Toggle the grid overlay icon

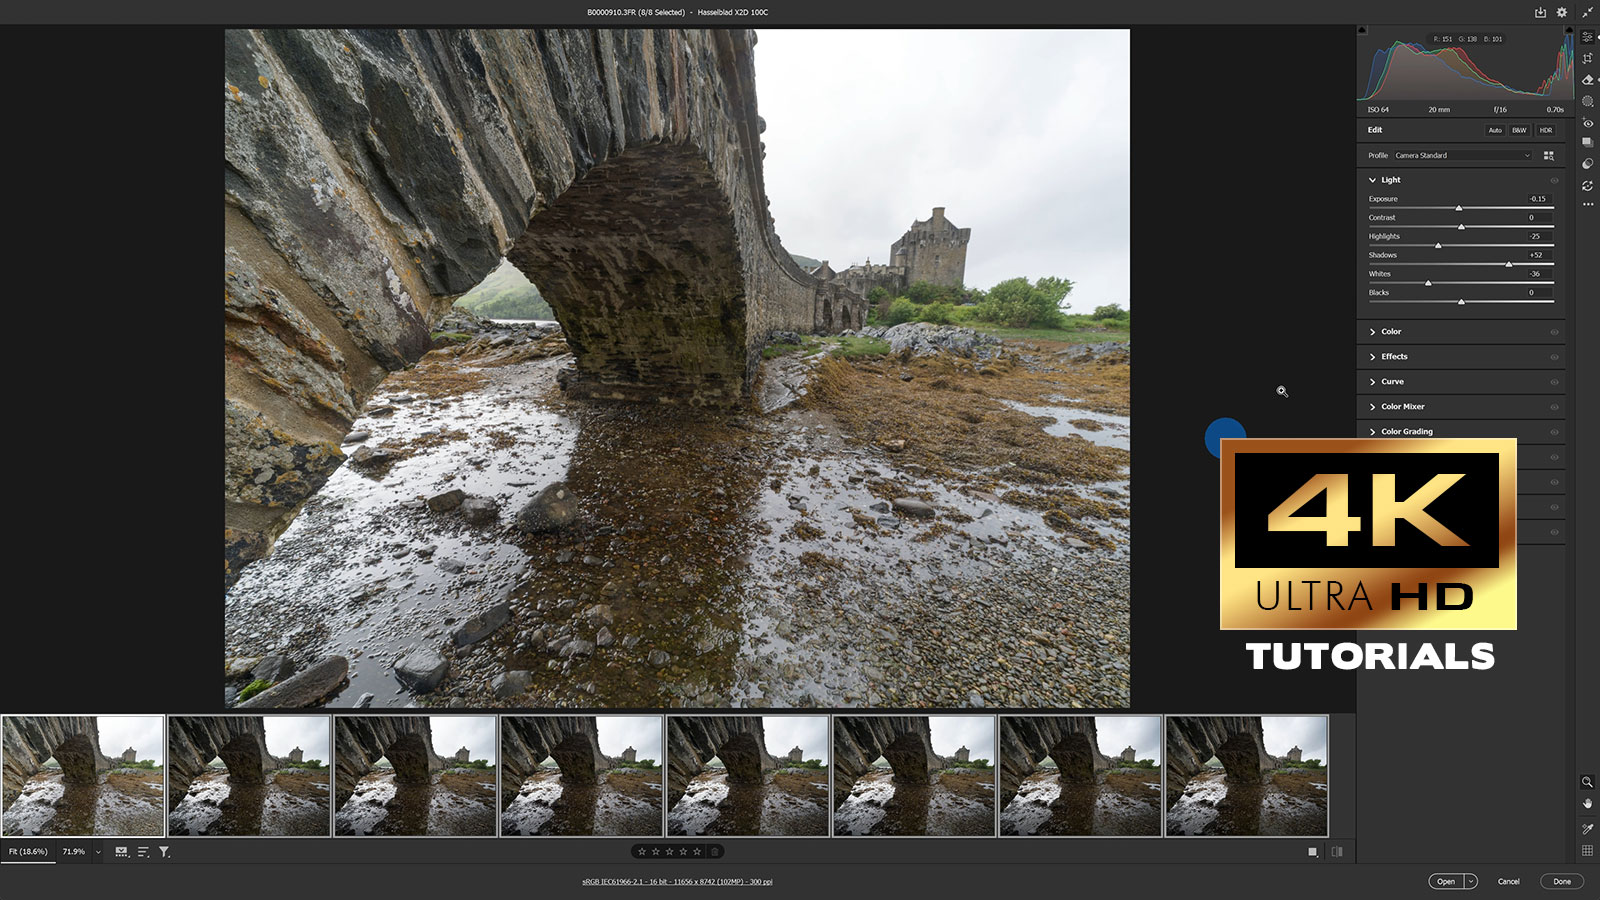point(1587,851)
